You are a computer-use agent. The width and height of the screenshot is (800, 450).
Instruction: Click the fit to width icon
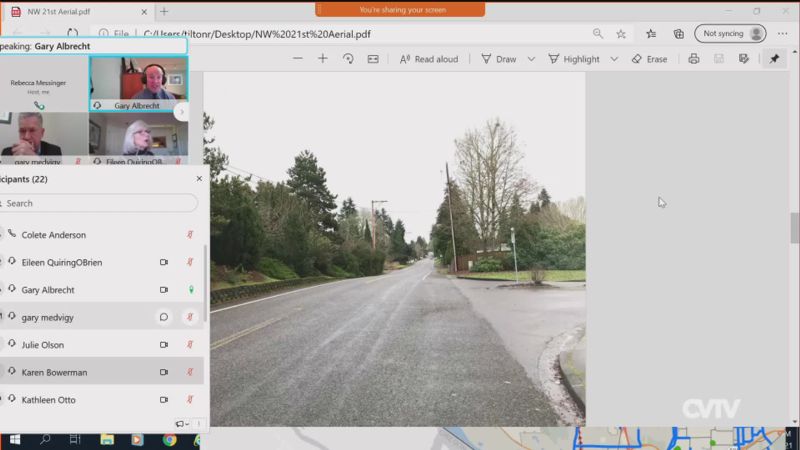coord(373,59)
